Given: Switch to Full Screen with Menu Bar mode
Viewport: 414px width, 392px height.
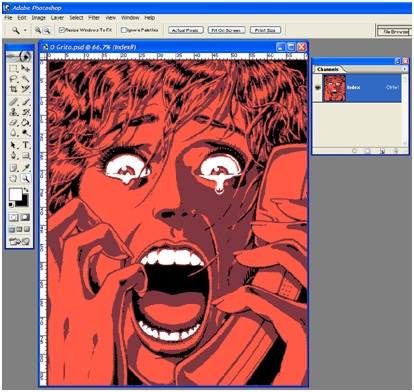Looking at the screenshot, I should pyautogui.click(x=19, y=230).
